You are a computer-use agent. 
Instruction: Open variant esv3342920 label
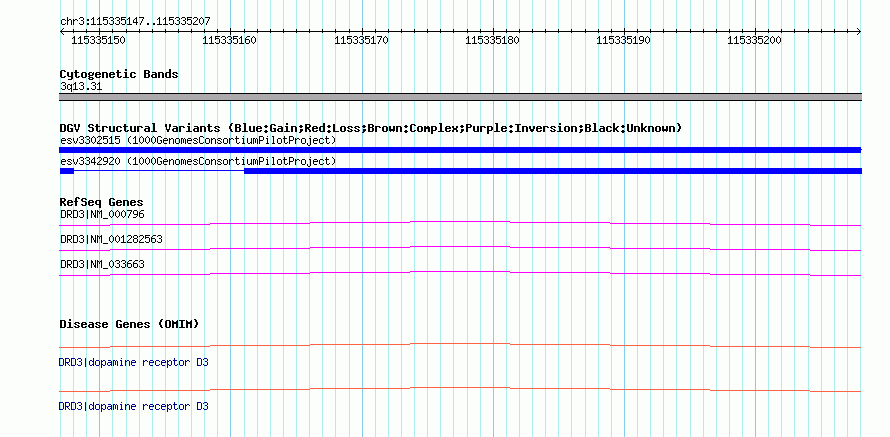pos(198,162)
